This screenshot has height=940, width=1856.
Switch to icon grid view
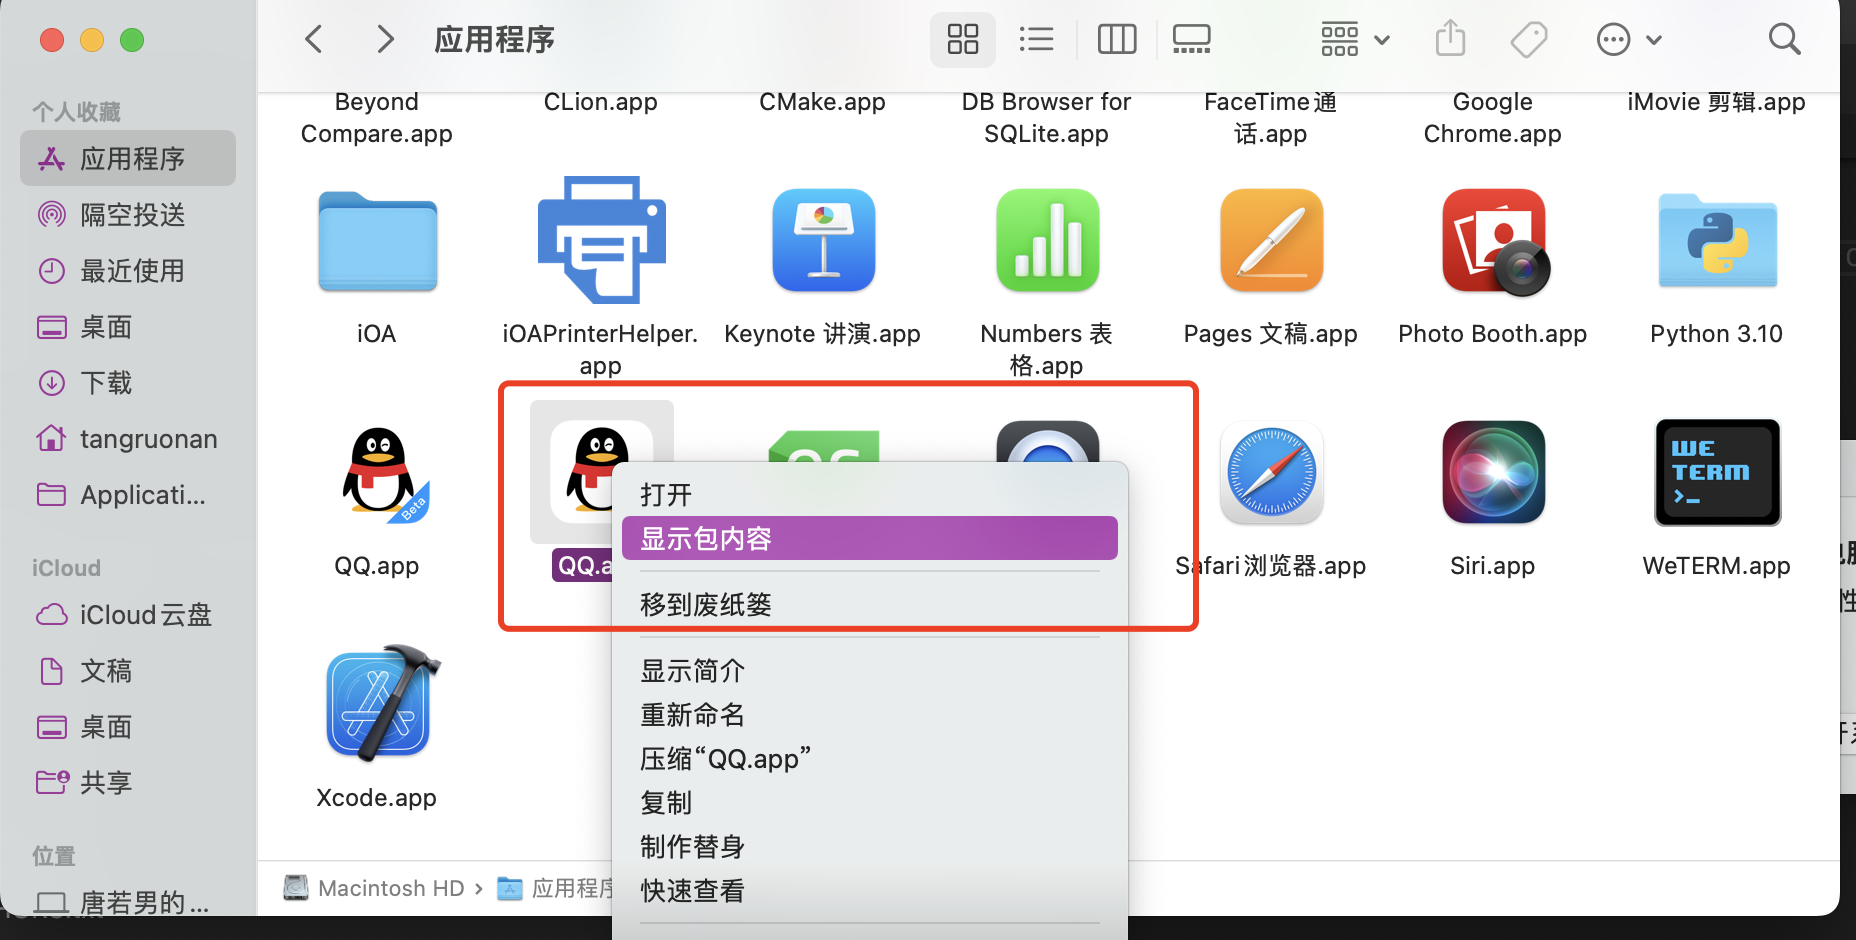(963, 40)
